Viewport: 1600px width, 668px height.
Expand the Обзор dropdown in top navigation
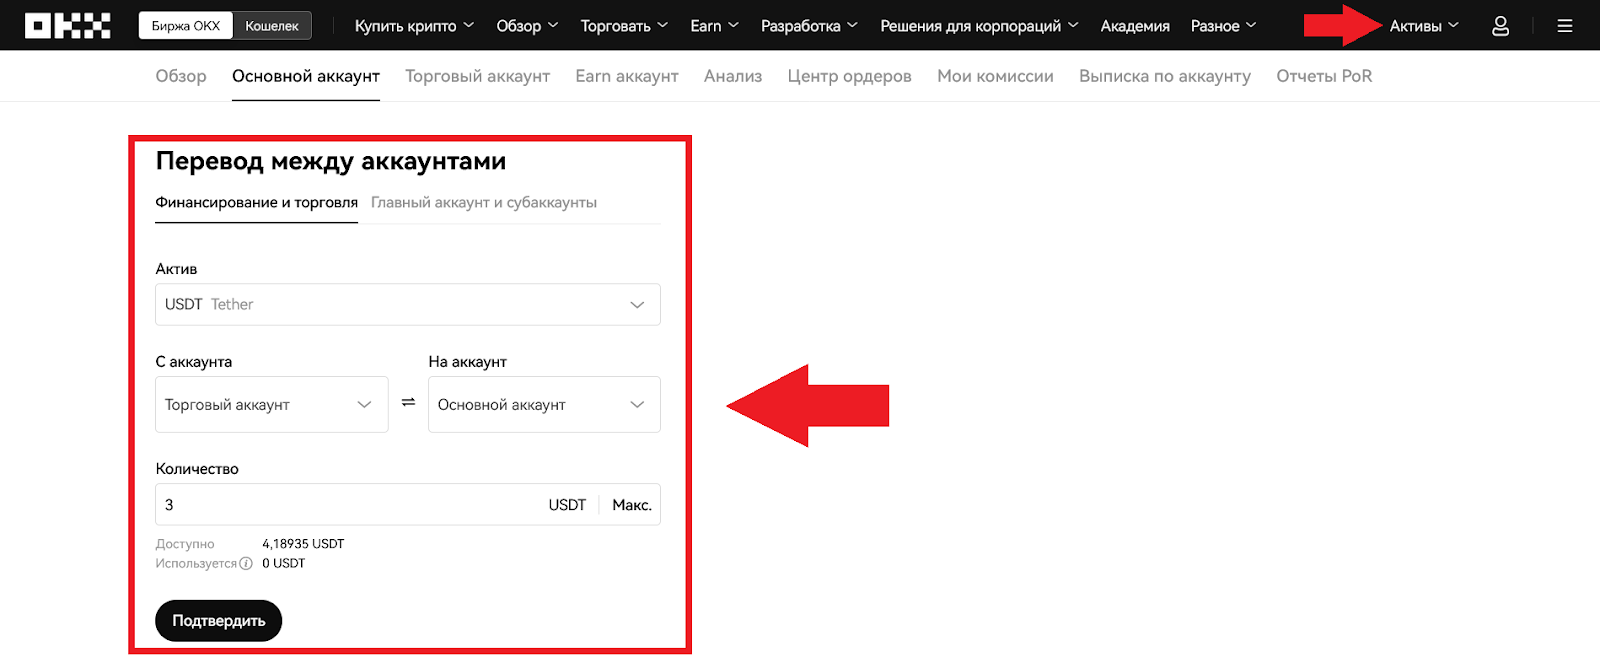[x=527, y=26]
